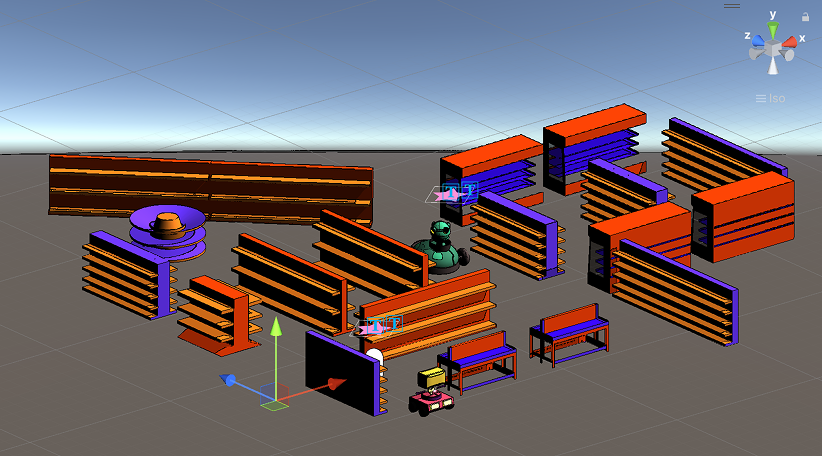The image size is (822, 456).
Task: Click center cube of the orientation gizmo
Action: point(773,49)
